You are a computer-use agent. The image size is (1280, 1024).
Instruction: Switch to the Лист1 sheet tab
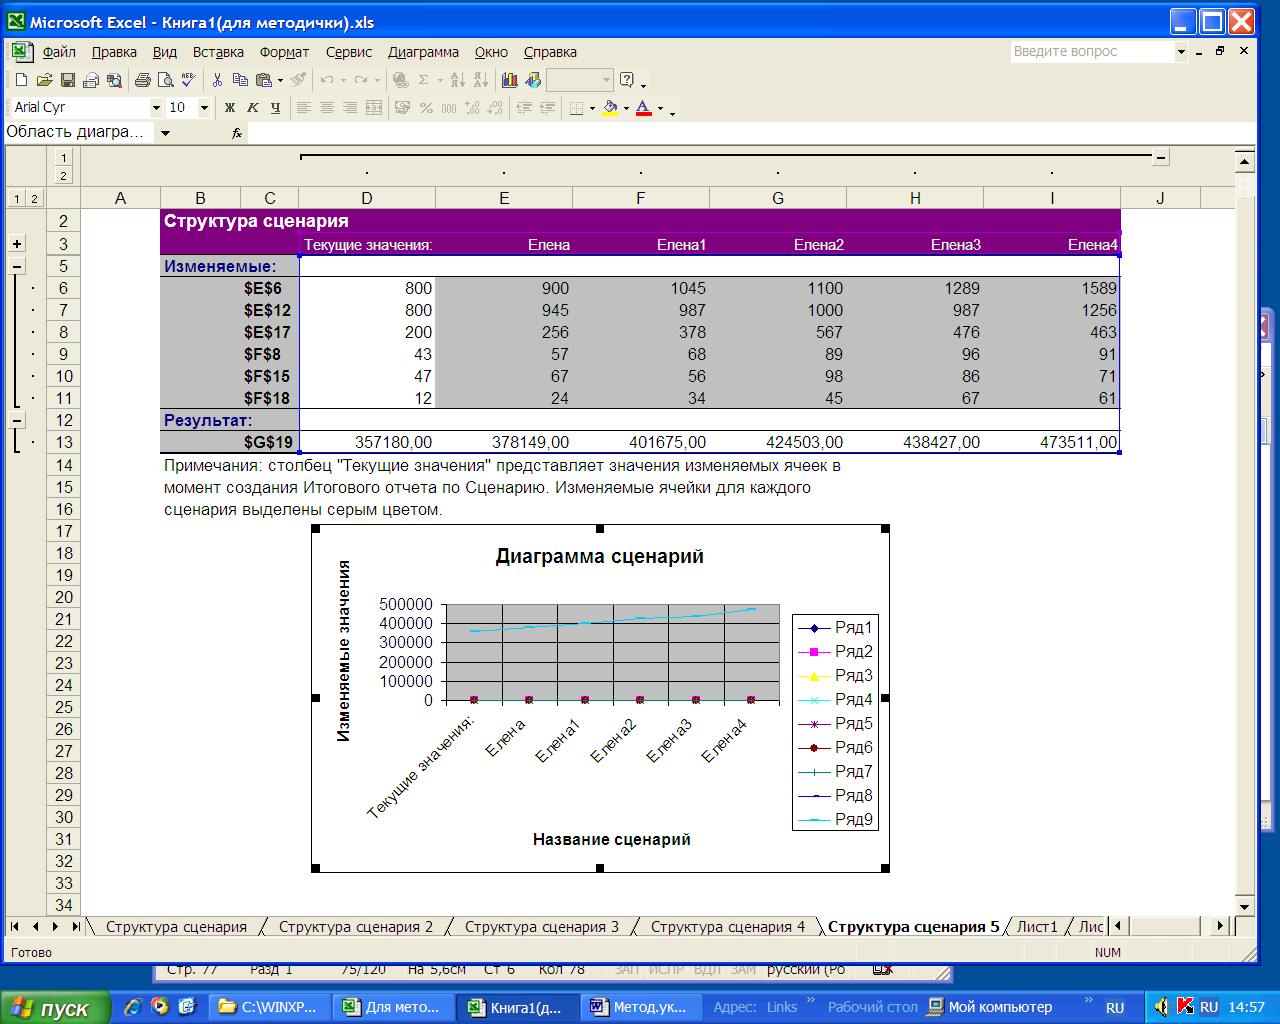1037,927
